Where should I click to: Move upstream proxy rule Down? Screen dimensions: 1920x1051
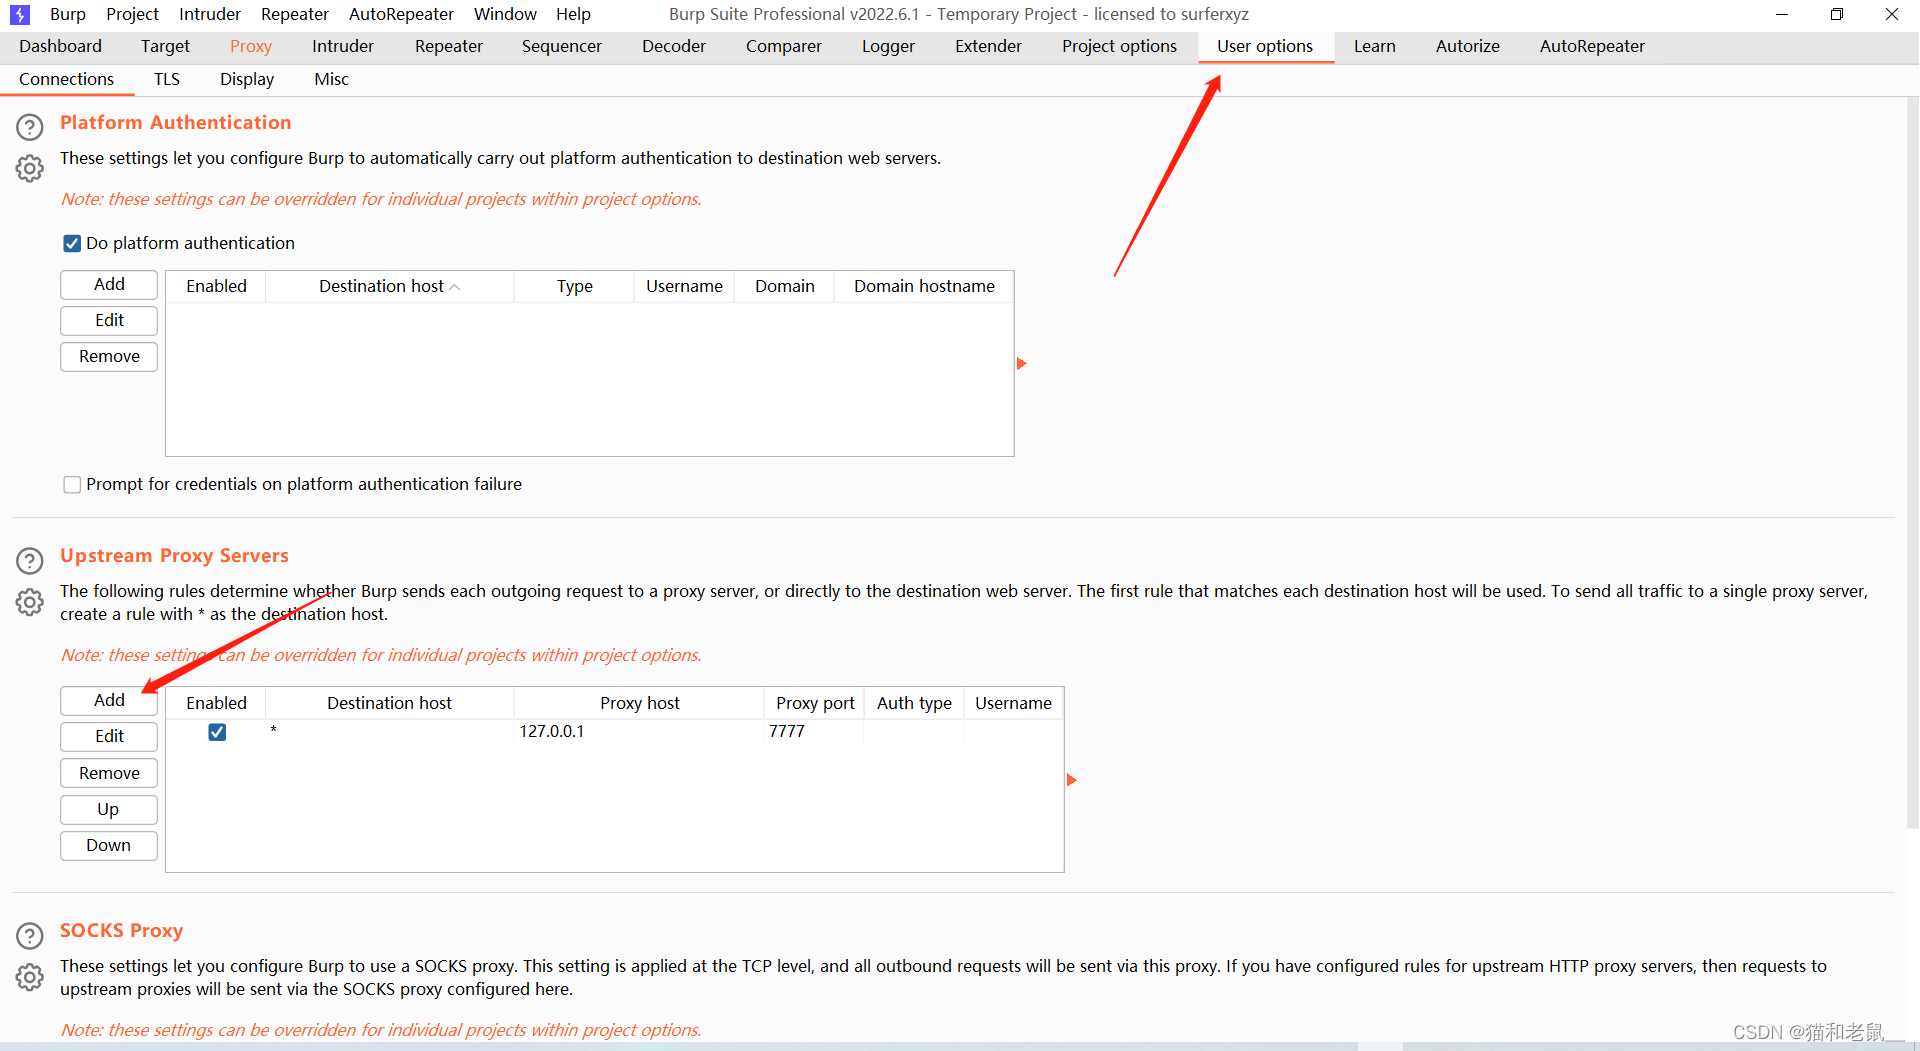(109, 845)
